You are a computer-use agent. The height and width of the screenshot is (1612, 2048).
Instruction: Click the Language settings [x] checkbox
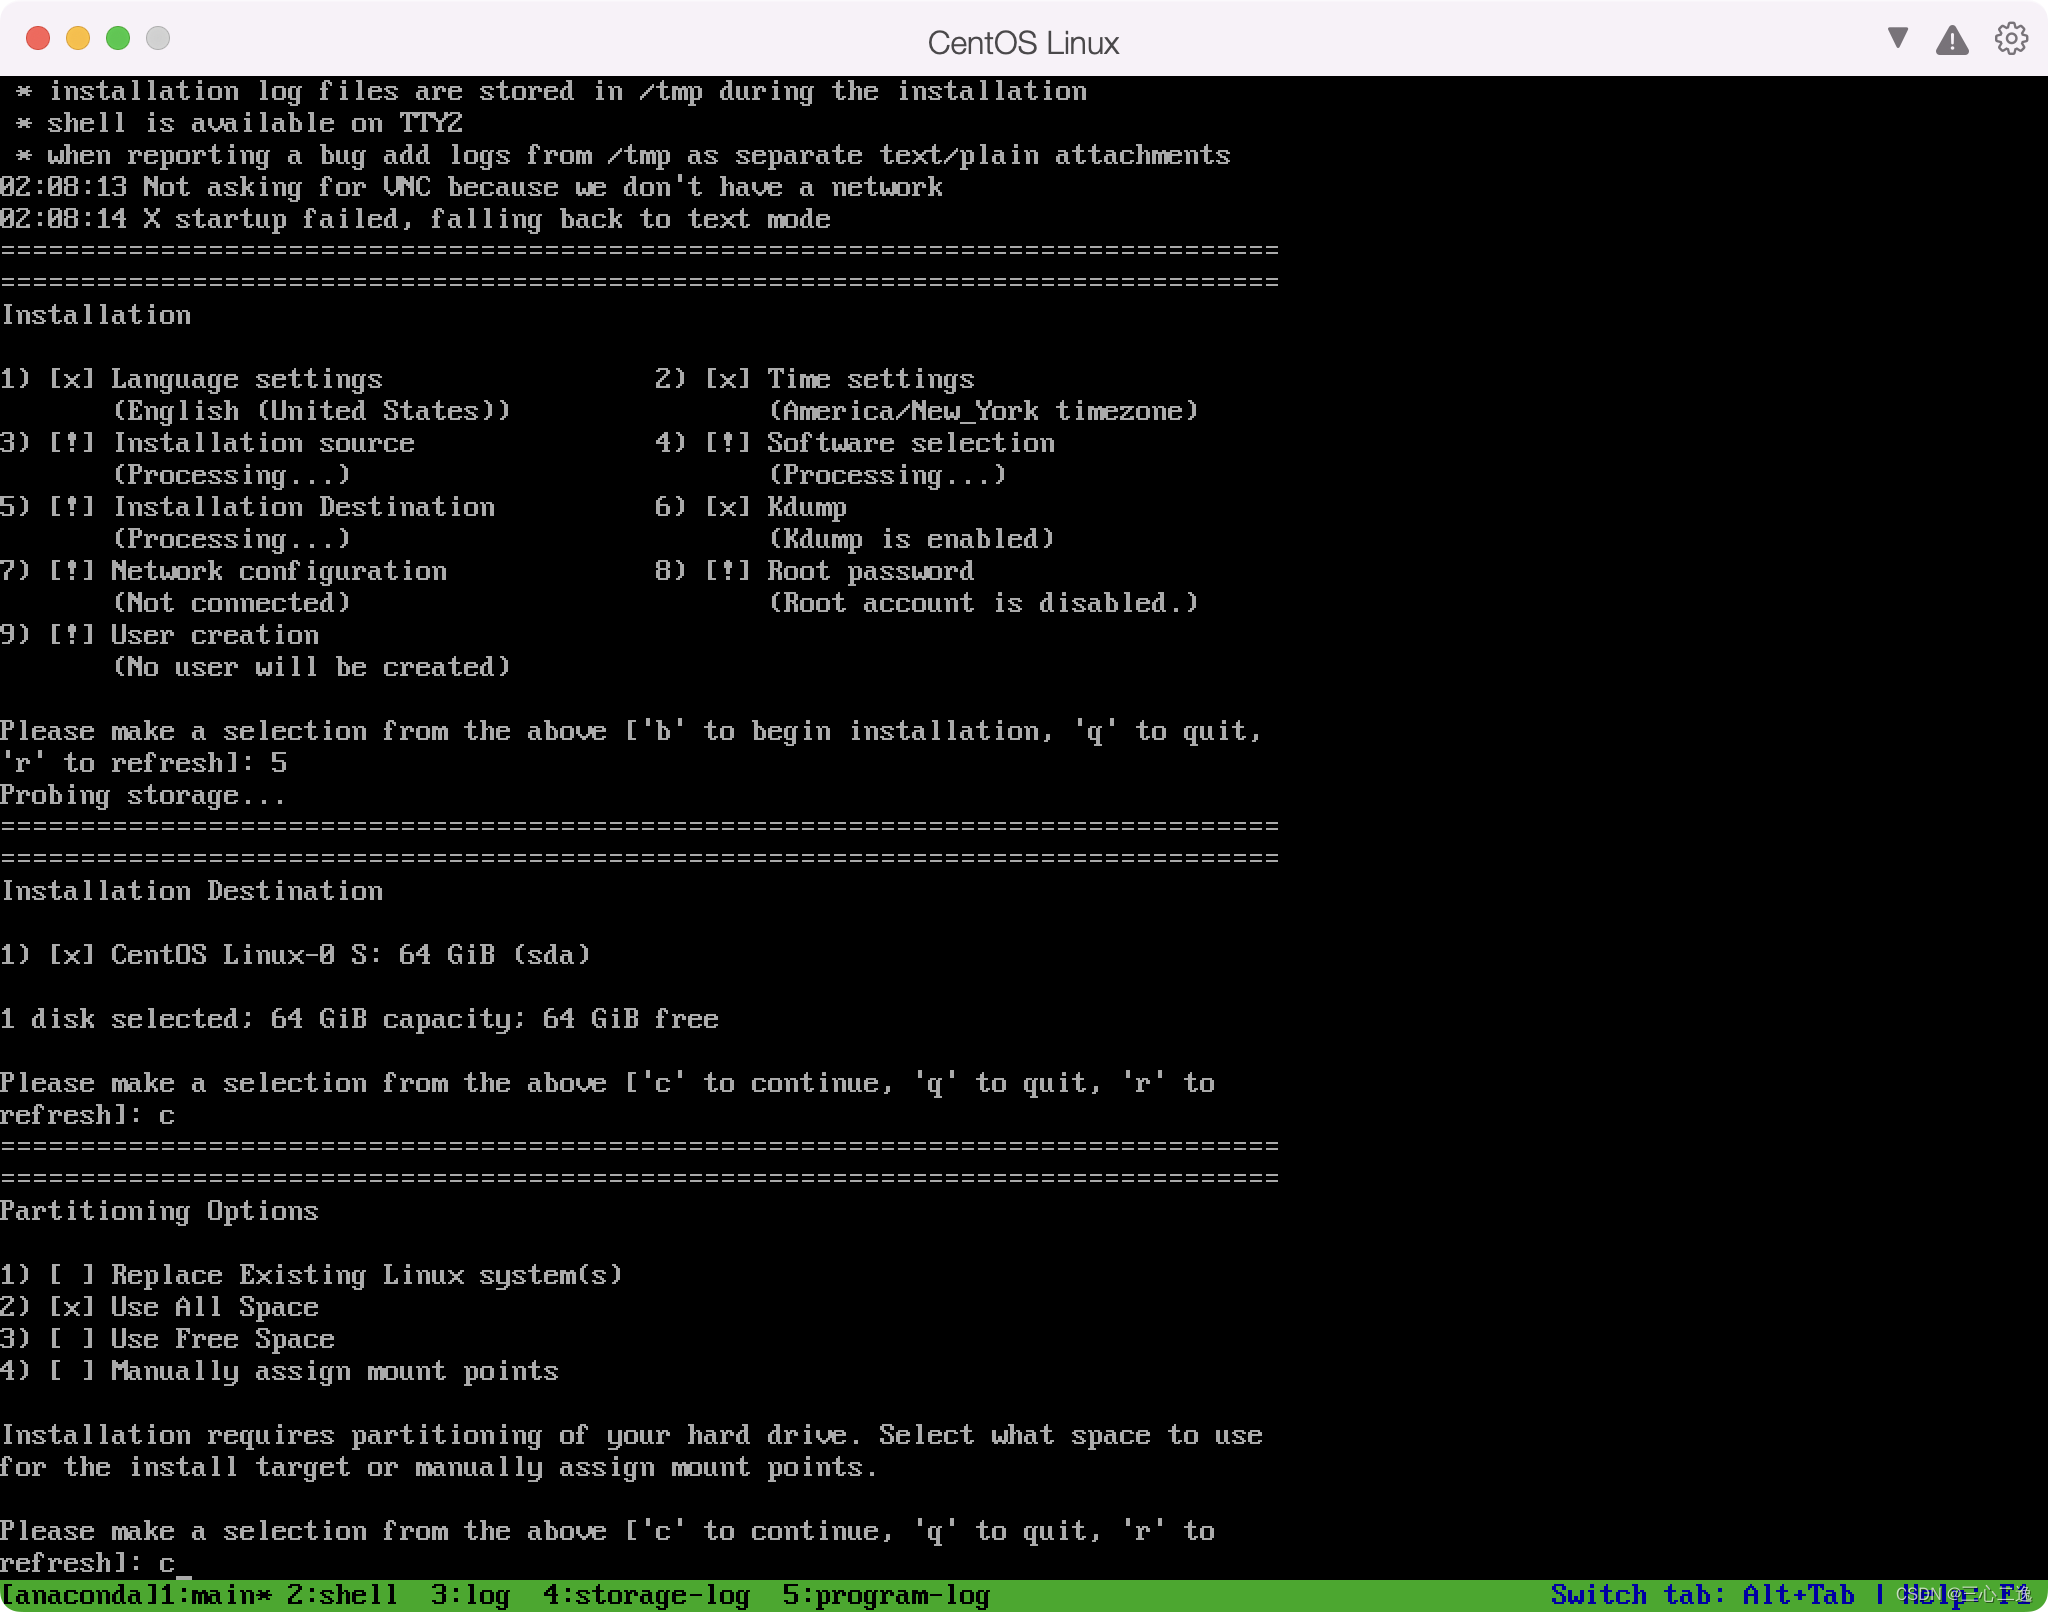72,379
